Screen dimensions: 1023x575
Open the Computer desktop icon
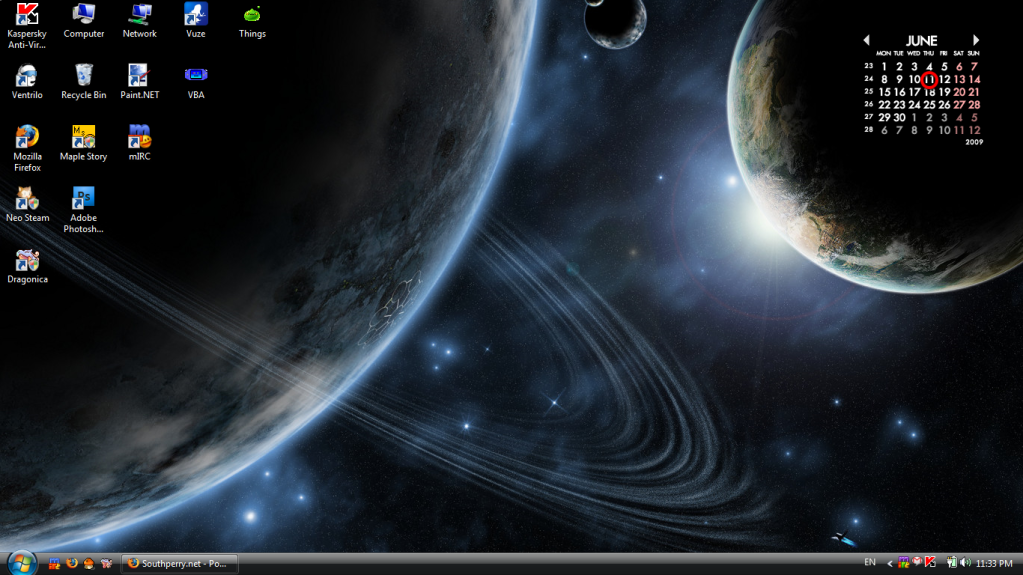(x=84, y=20)
